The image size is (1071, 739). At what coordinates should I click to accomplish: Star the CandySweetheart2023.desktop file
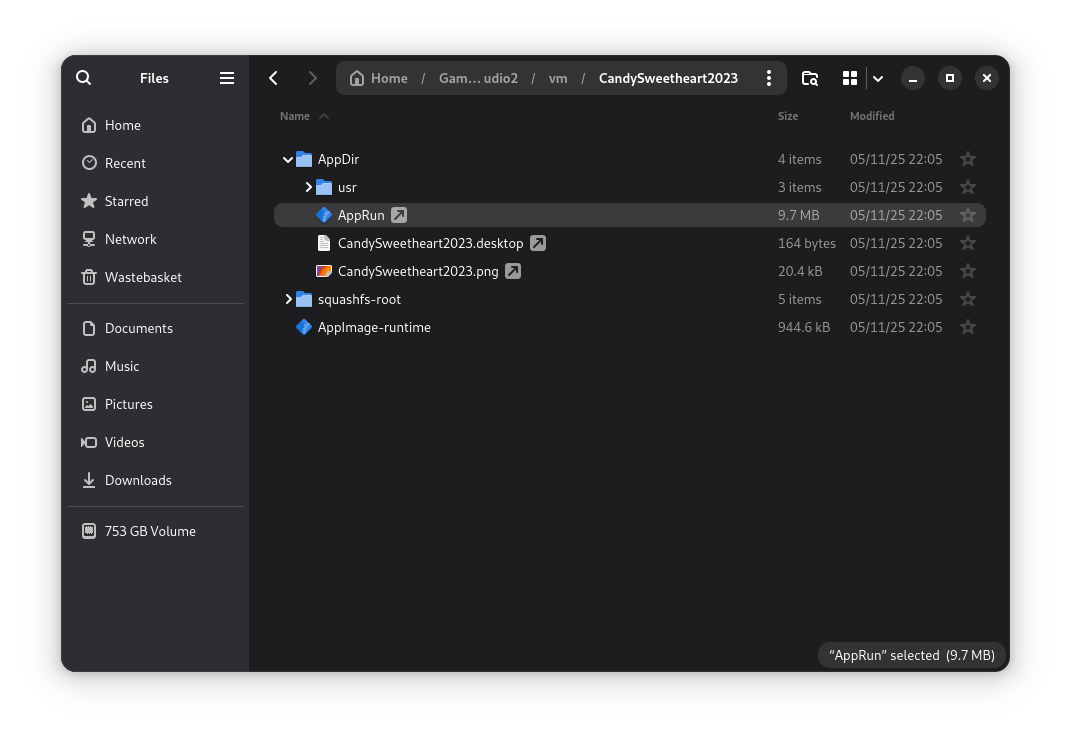coord(967,242)
